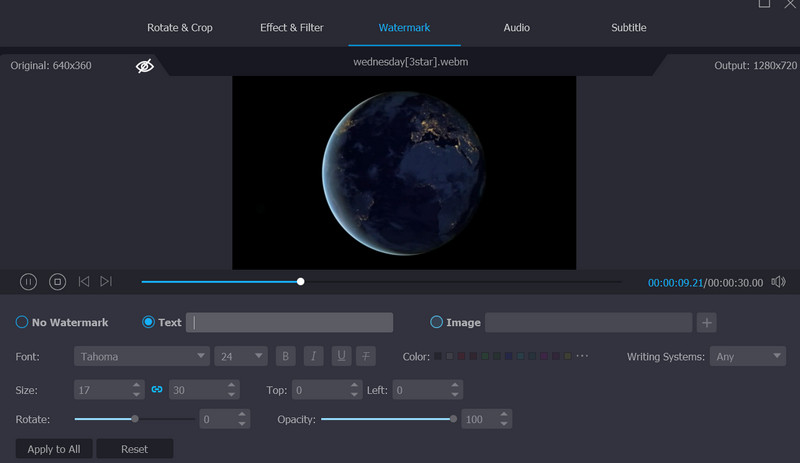800x463 pixels.
Task: Click the plus icon to add image
Action: tap(707, 322)
